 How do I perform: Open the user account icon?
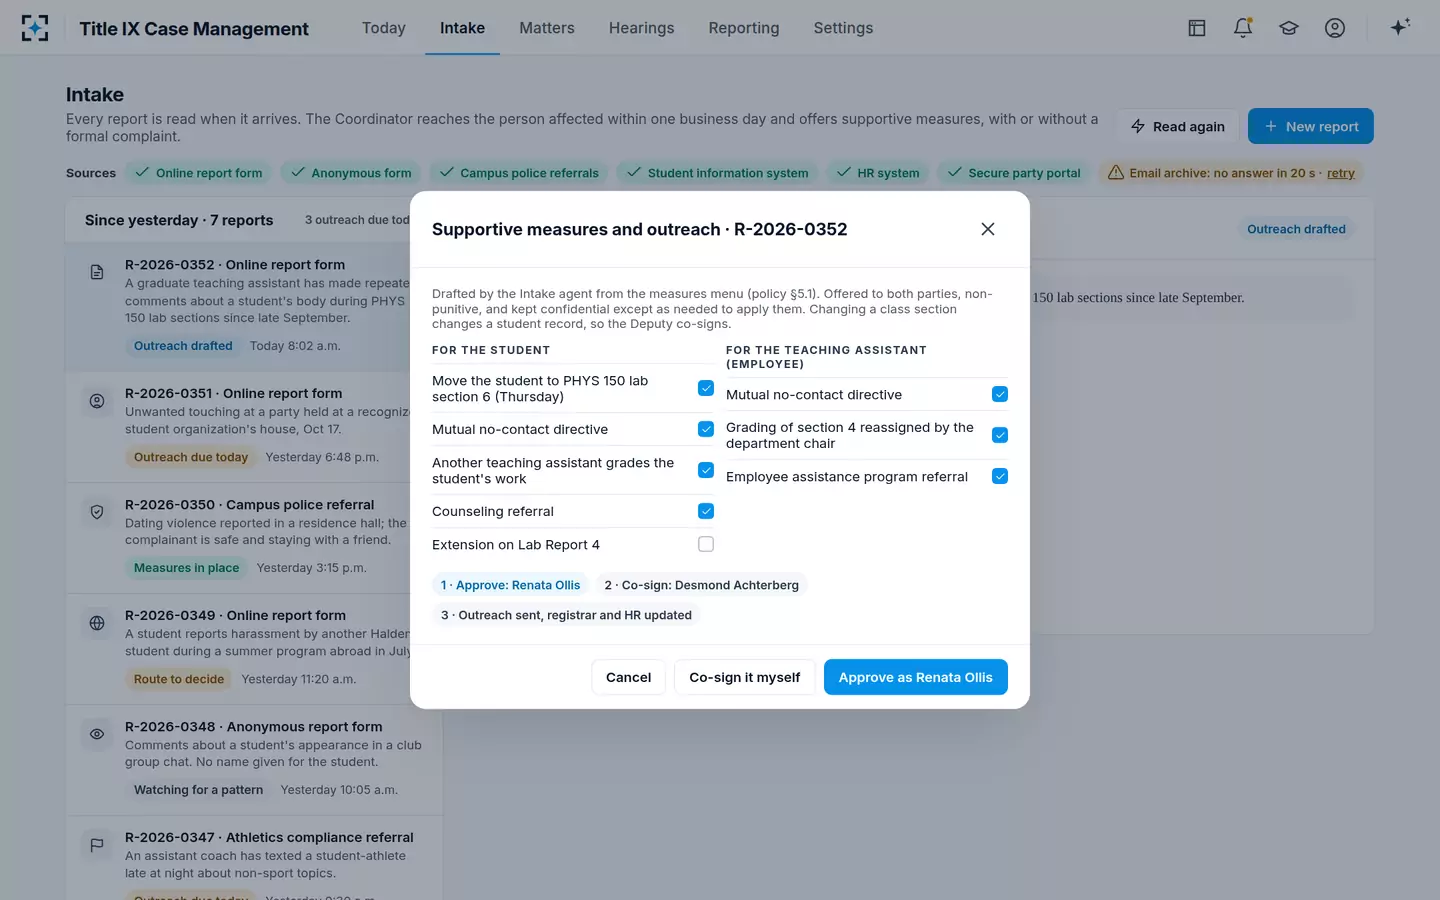pos(1335,28)
